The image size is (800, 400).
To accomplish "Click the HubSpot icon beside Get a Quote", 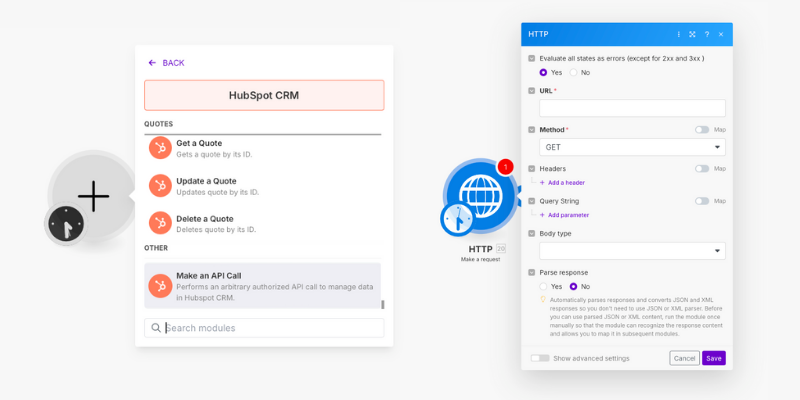I will (160, 148).
